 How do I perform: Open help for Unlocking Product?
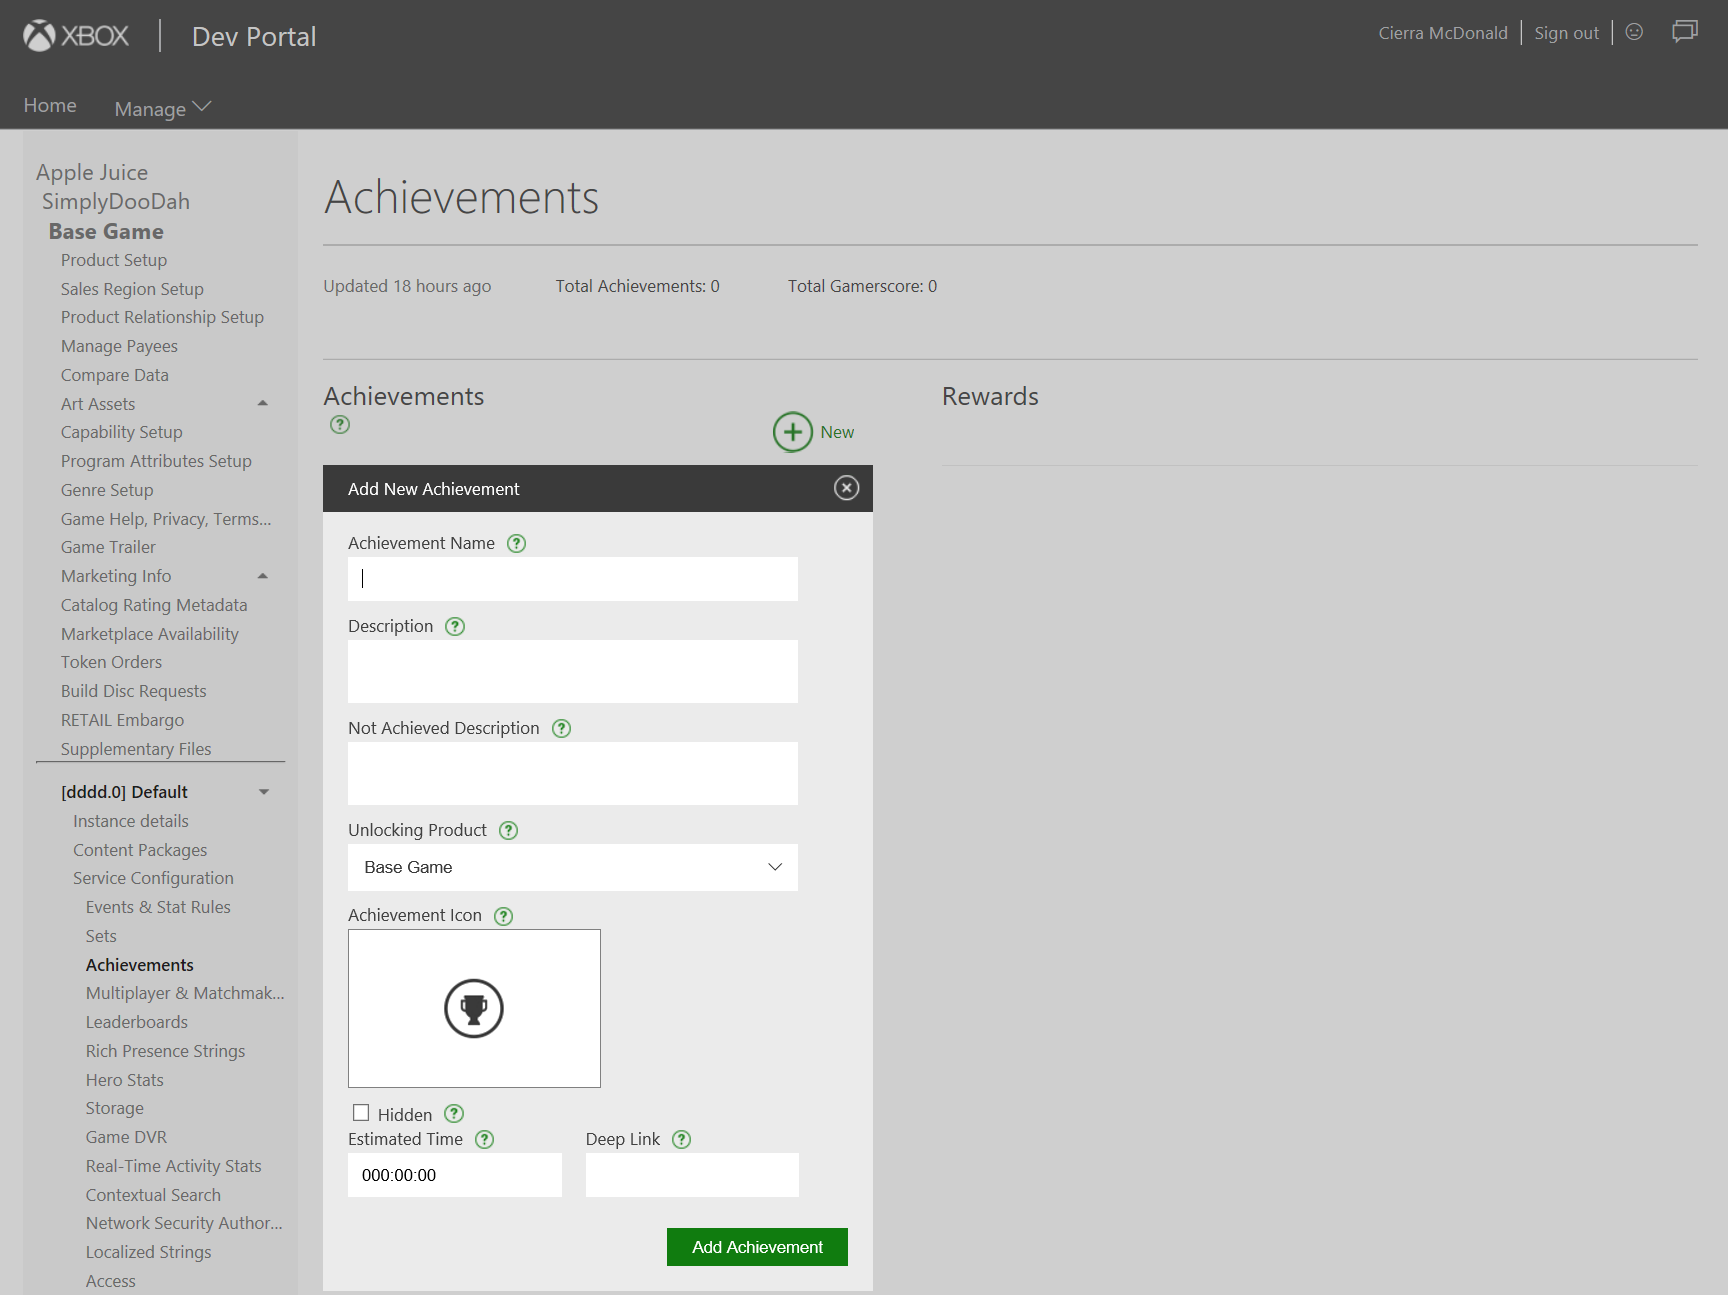(509, 830)
